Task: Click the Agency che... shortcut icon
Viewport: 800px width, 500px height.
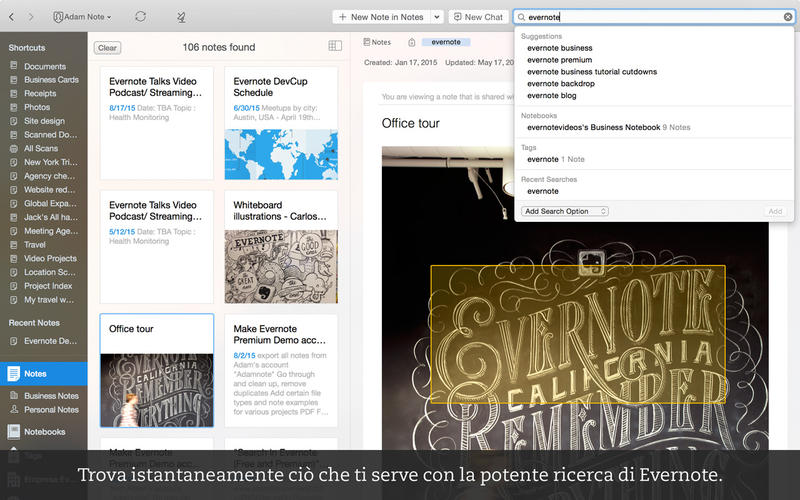Action: (x=14, y=176)
